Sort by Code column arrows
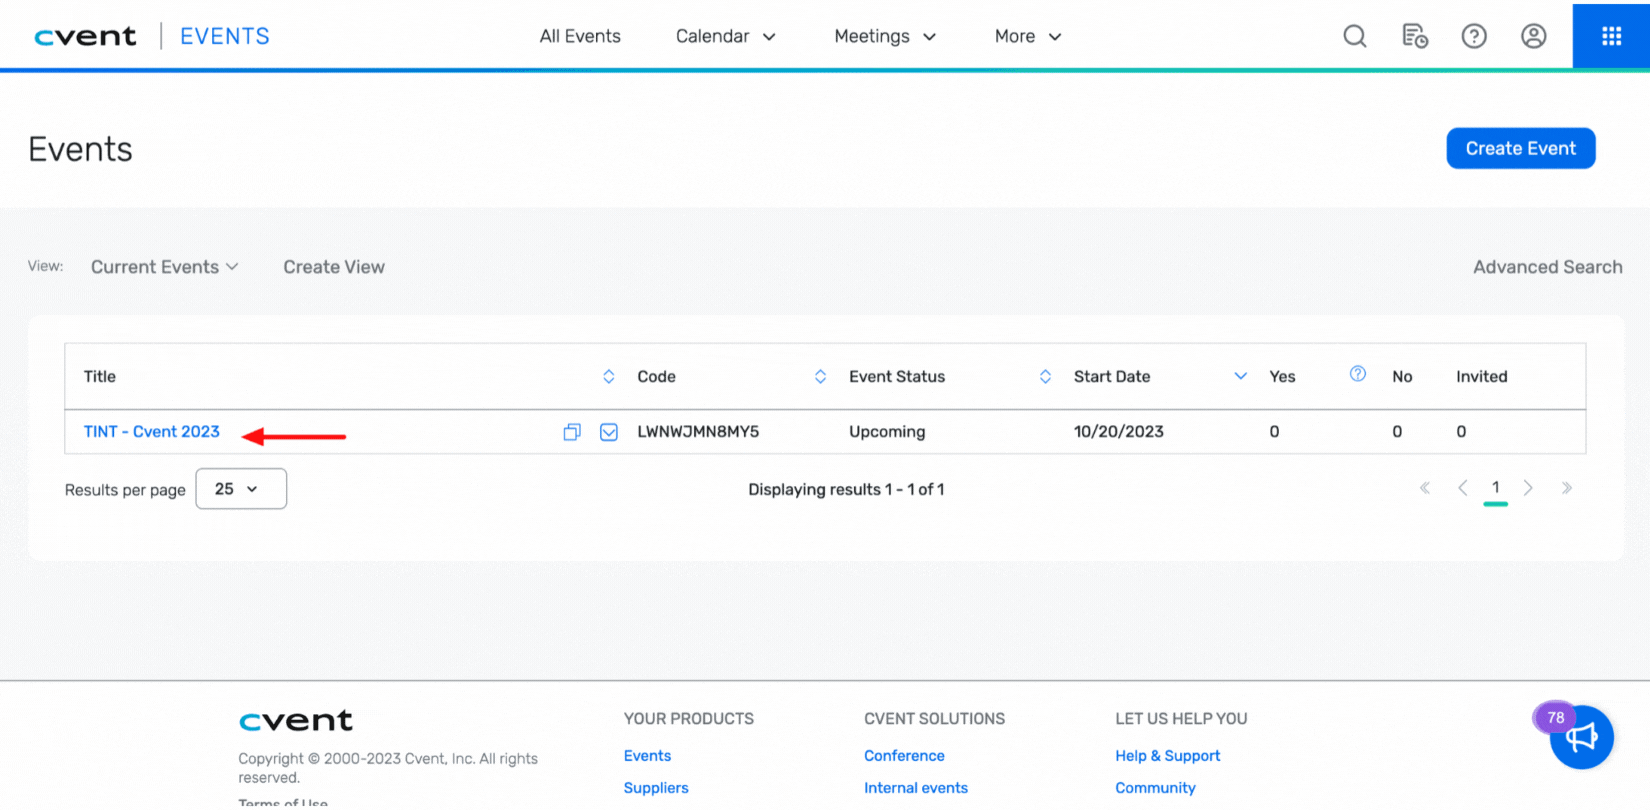Viewport: 1650px width, 810px height. 820,377
